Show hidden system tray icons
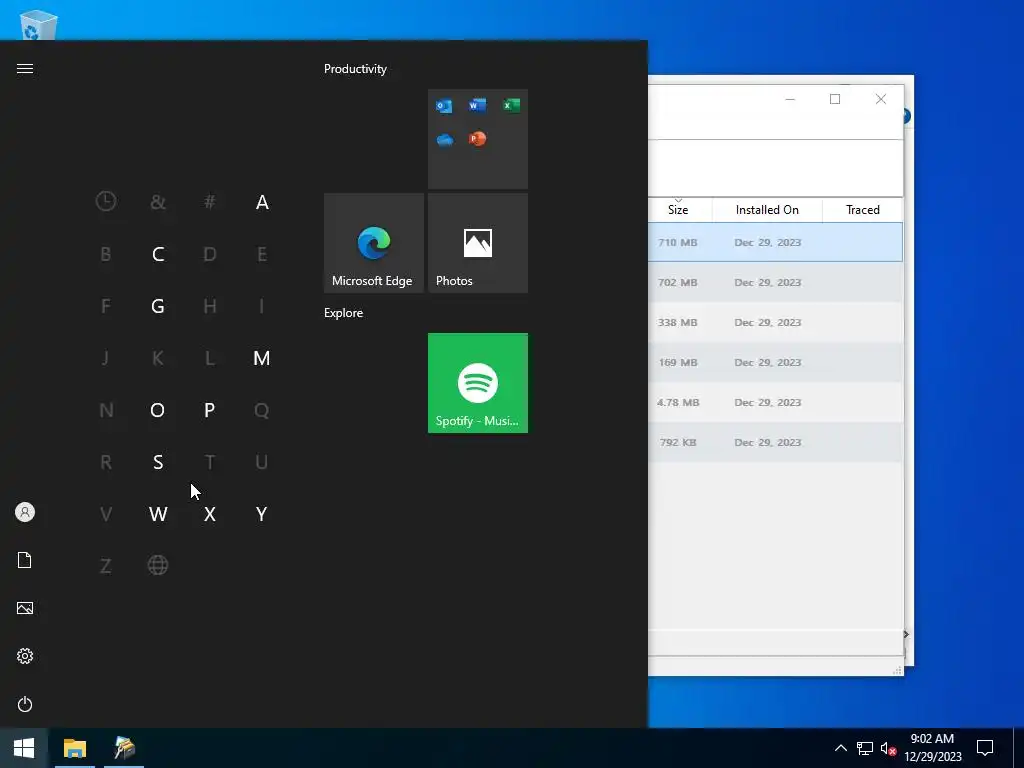 tap(840, 748)
